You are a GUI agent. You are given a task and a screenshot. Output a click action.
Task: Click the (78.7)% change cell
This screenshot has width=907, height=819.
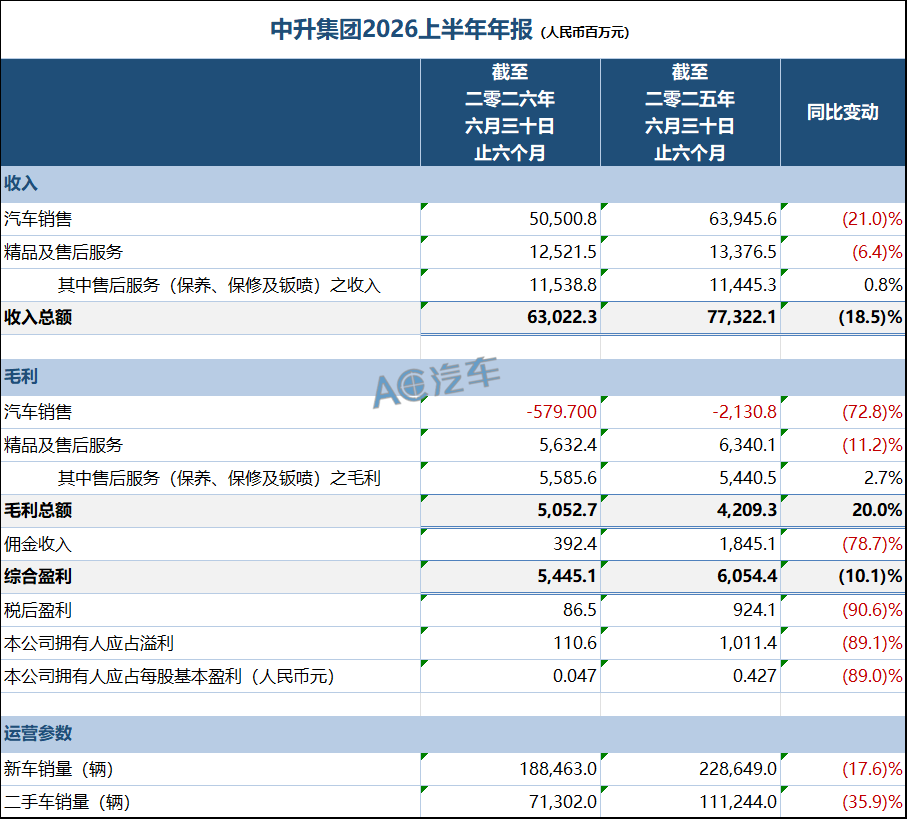pyautogui.click(x=843, y=544)
